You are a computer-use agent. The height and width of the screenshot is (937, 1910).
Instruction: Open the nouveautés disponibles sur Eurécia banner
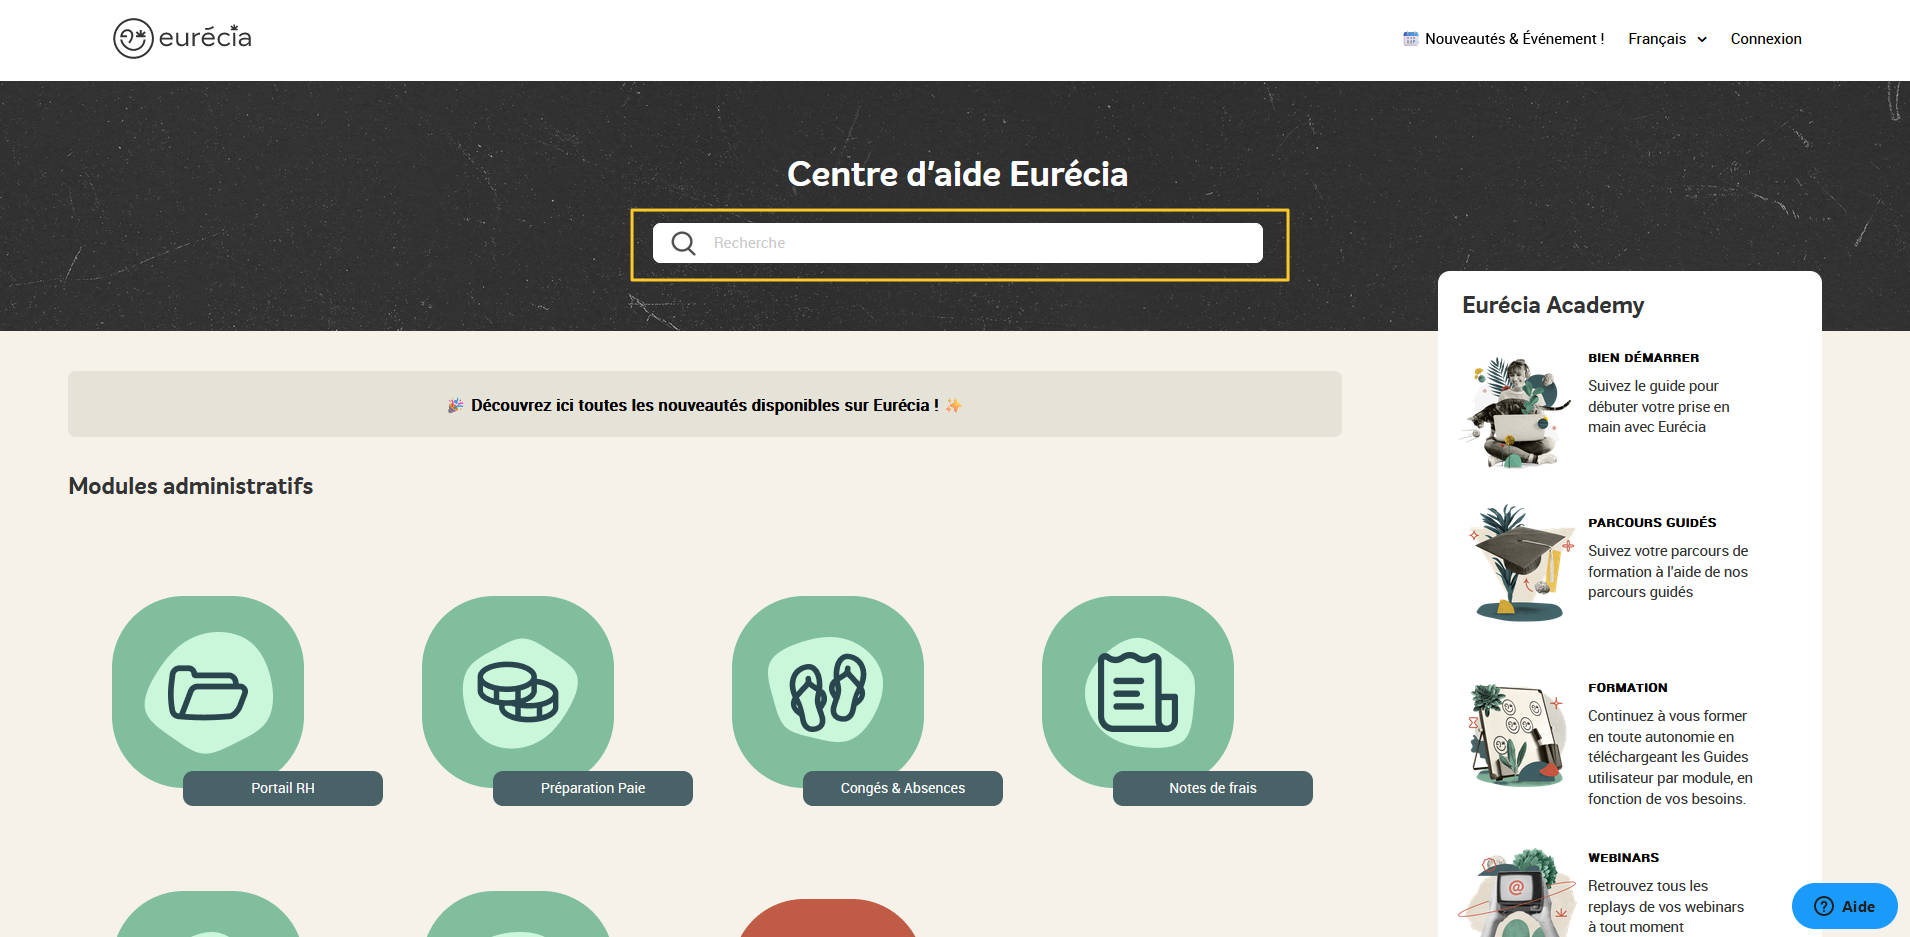[705, 404]
